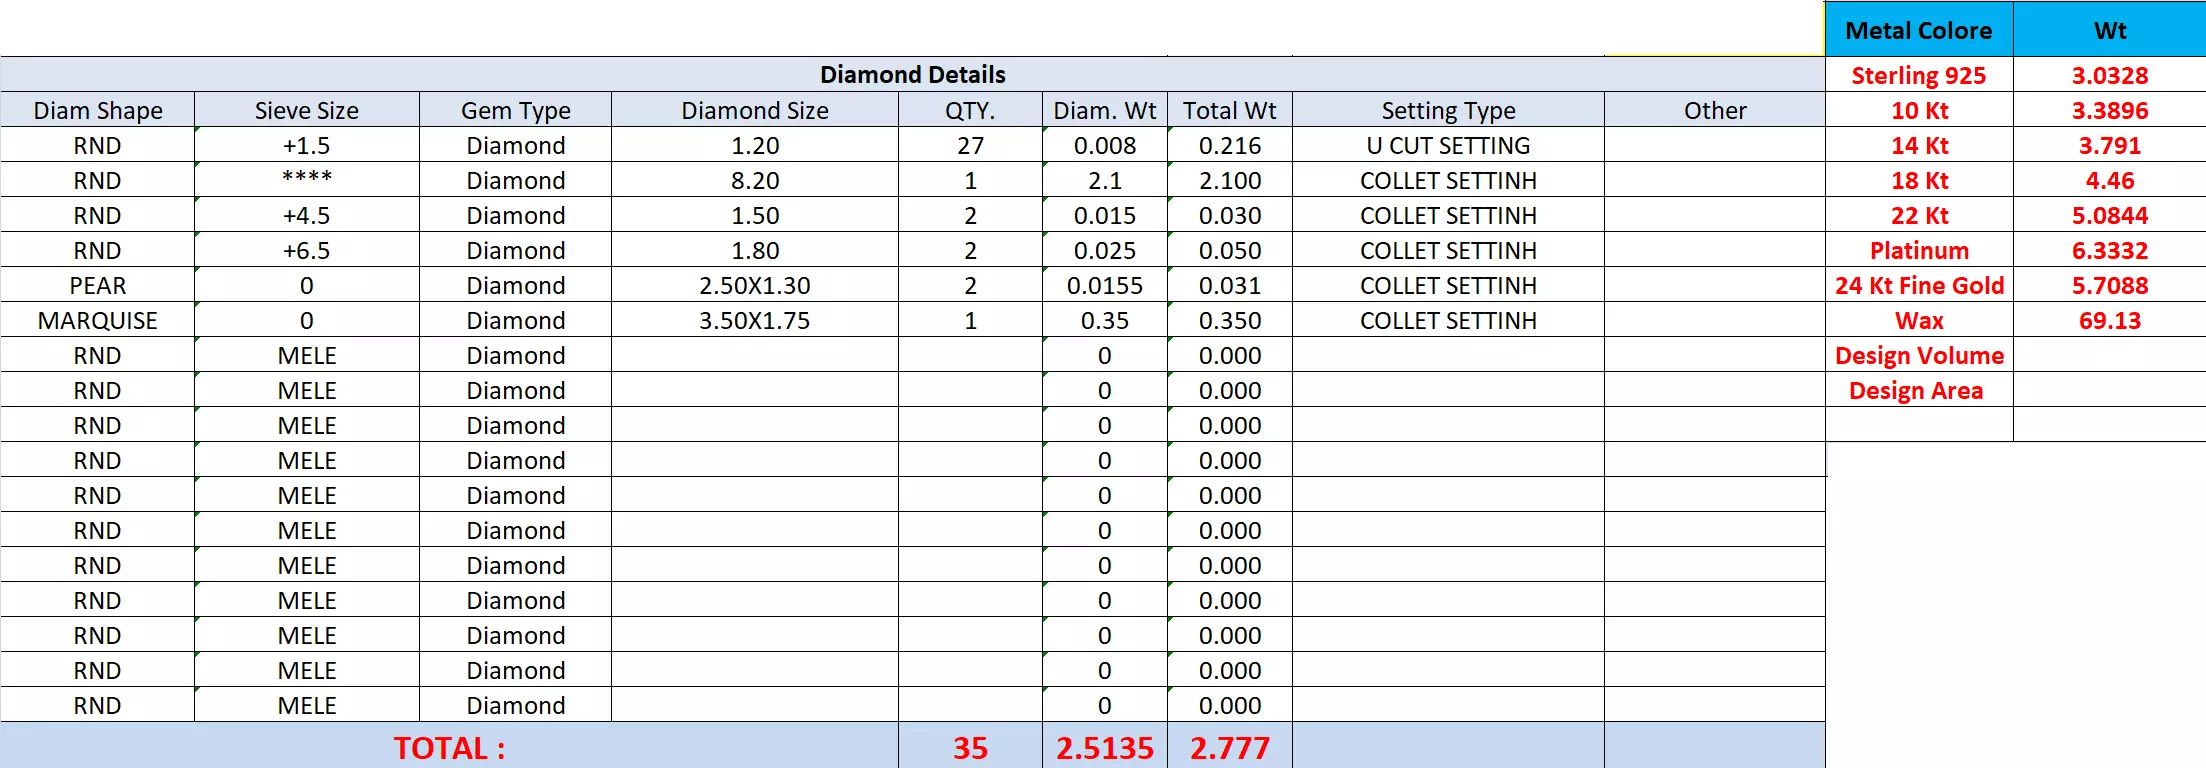This screenshot has height=768, width=2206.
Task: Select the '22 Kt' metal cell
Action: pyautogui.click(x=1919, y=215)
